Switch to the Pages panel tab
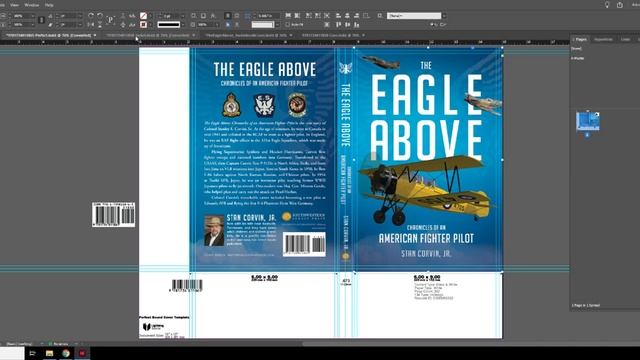 coord(580,39)
